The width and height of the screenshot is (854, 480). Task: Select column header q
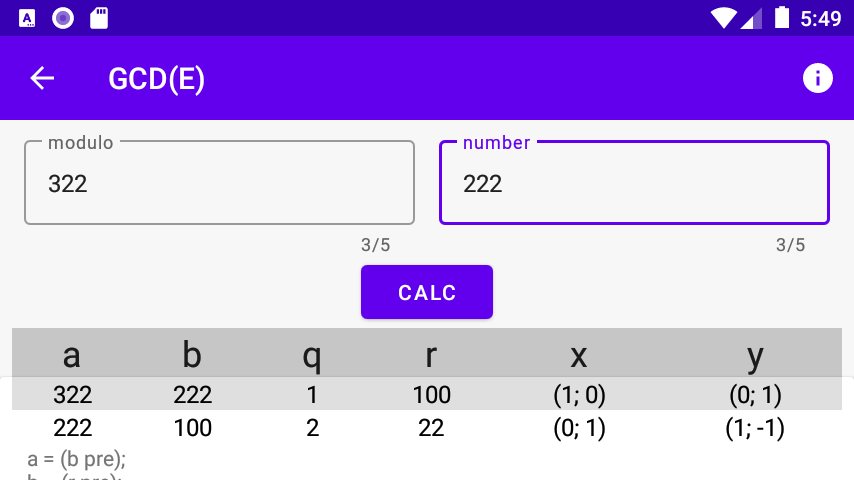click(x=312, y=357)
